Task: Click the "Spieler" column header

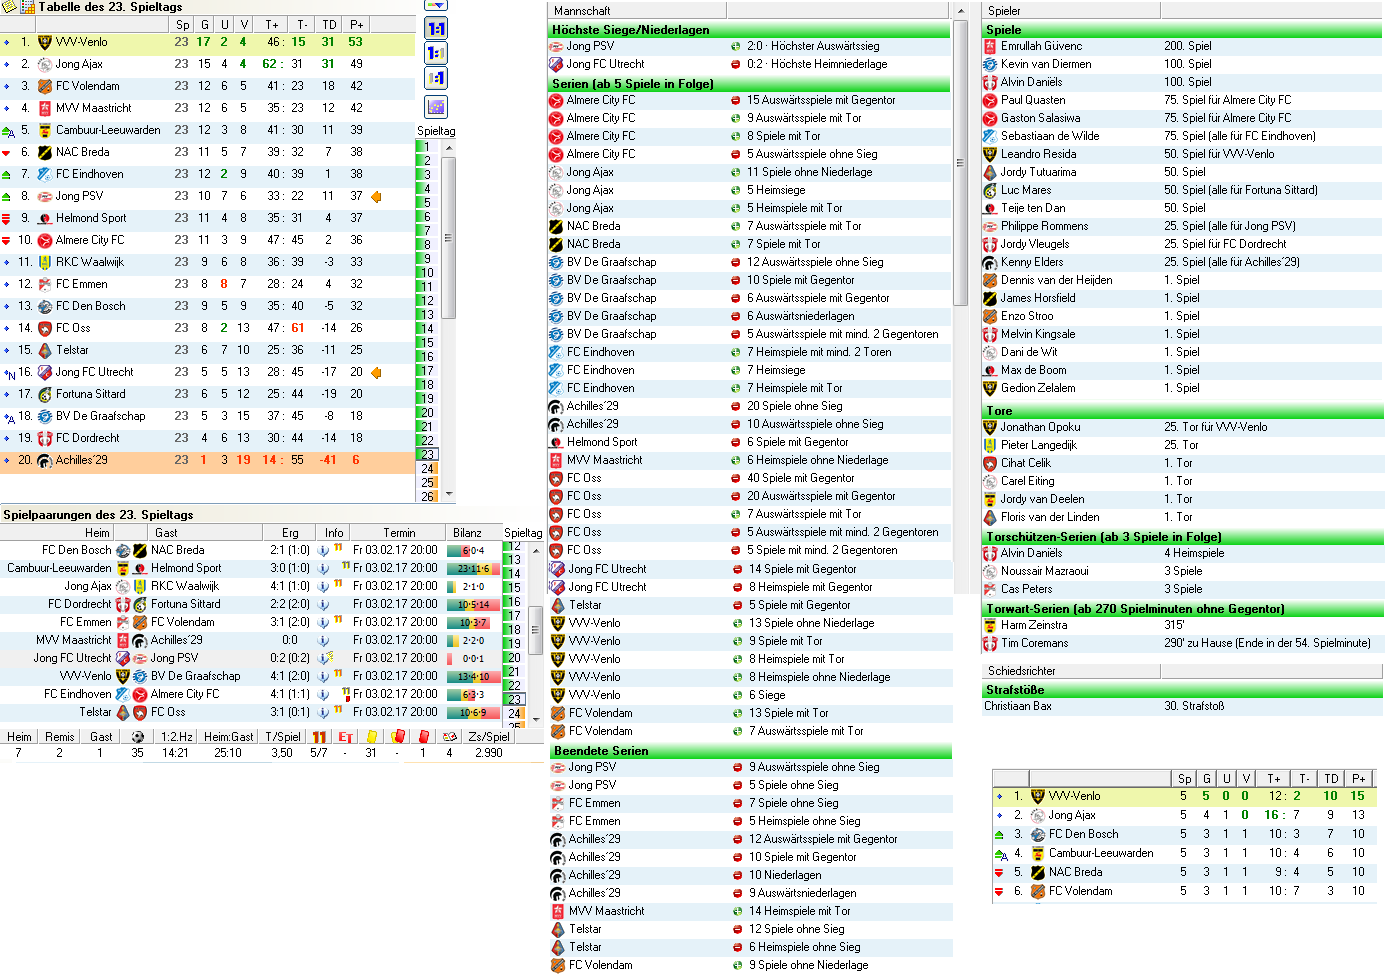Action: click(1071, 11)
